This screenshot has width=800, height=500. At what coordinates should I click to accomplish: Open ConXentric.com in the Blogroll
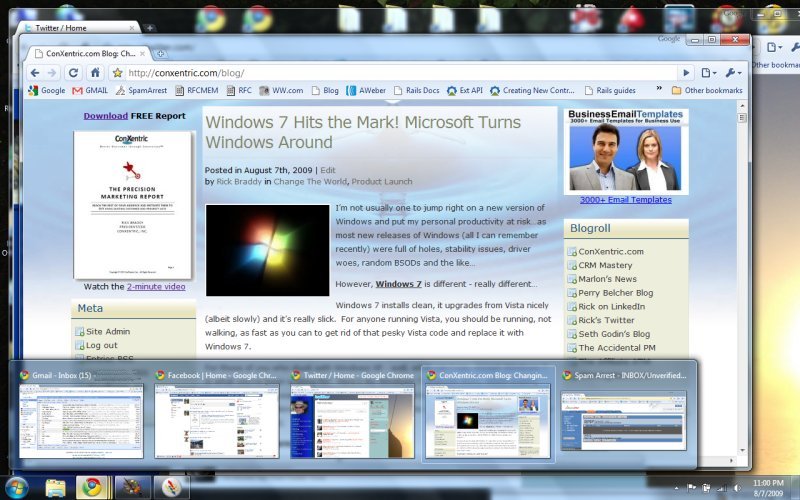pyautogui.click(x=611, y=252)
